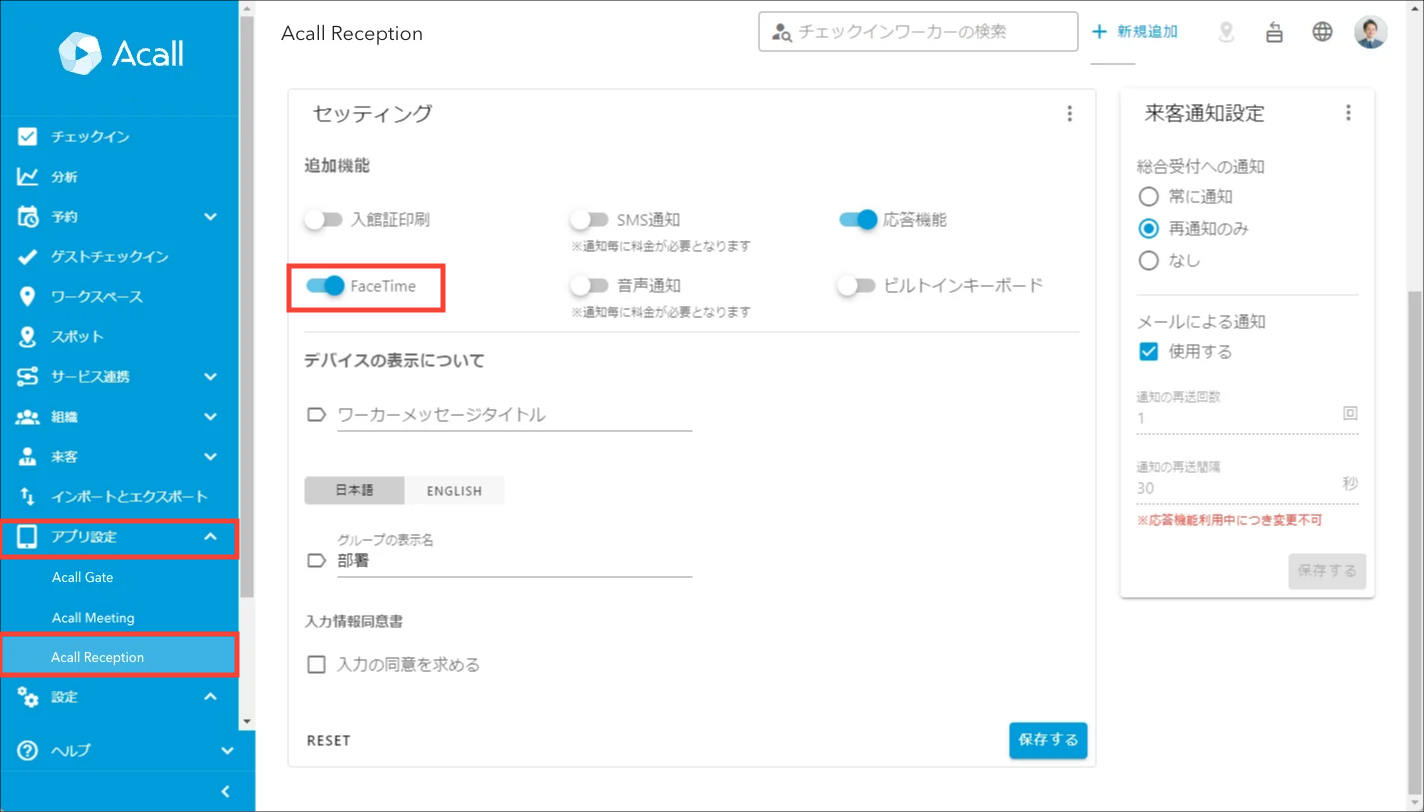Select Acall Reception in the sidebar
Screen dimensions: 1424x812
(x=119, y=657)
